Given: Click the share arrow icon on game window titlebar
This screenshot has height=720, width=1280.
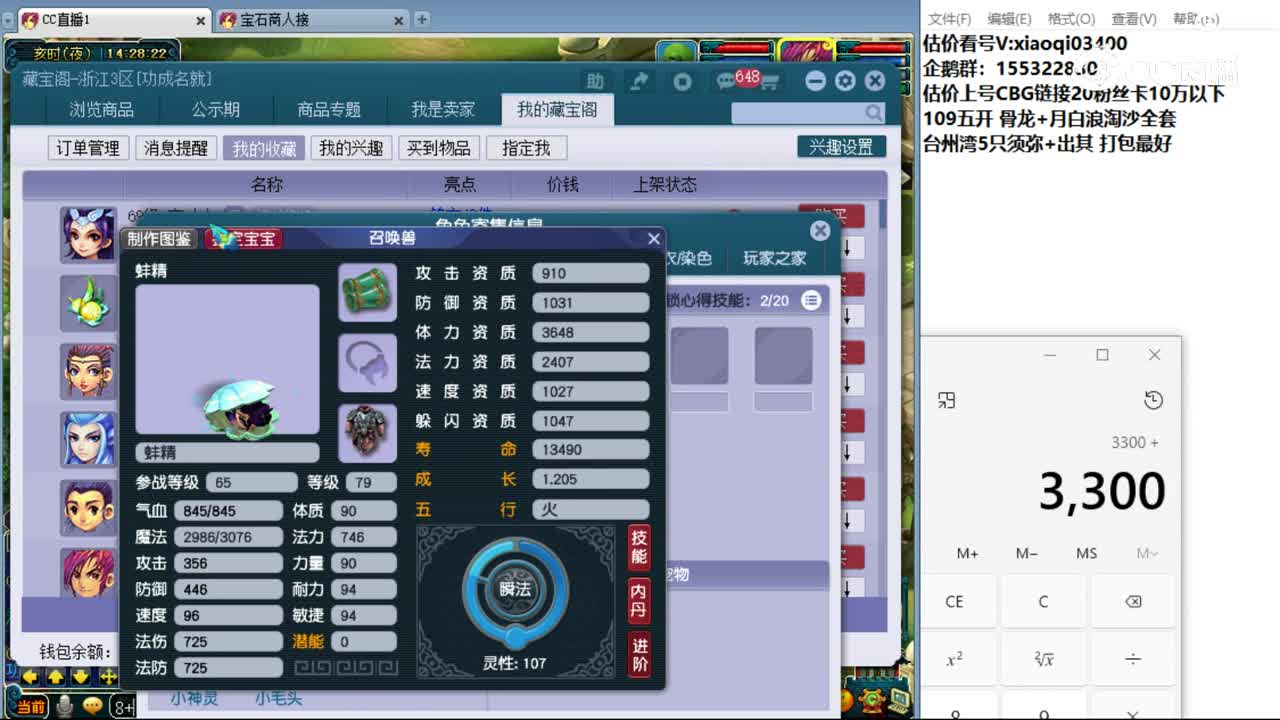Looking at the screenshot, I should (640, 82).
